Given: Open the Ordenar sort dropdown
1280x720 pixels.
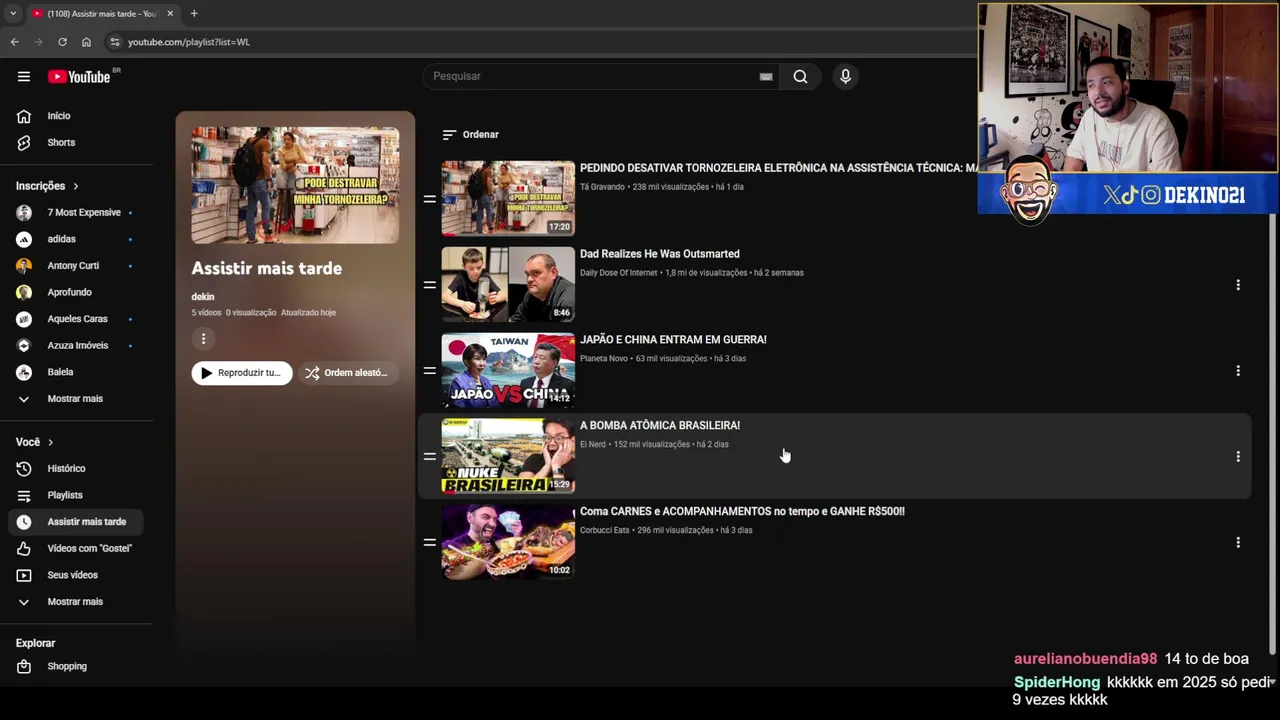Looking at the screenshot, I should 470,134.
